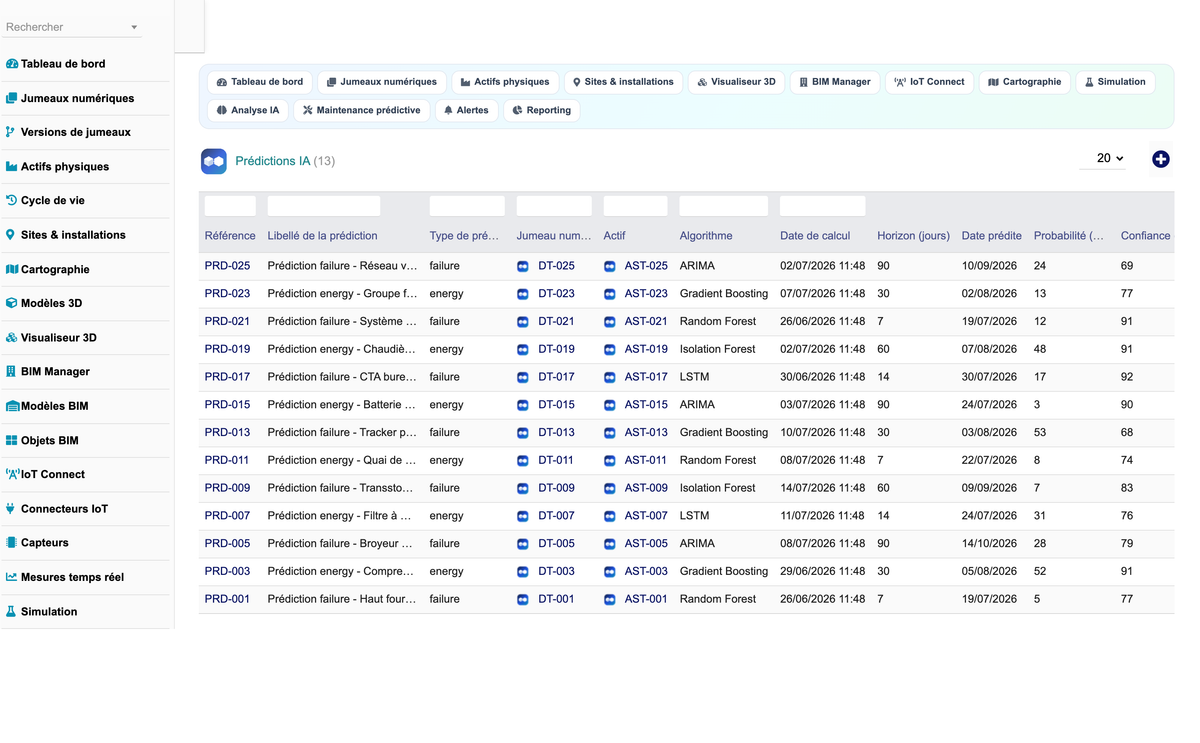Click the Référence filter input field
The width and height of the screenshot is (1200, 743).
tap(230, 206)
